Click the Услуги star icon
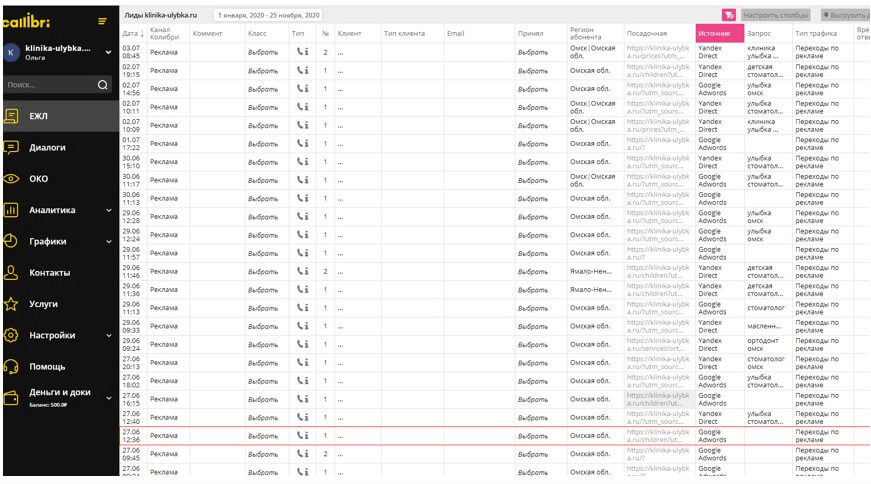The width and height of the screenshot is (871, 484). pos(11,303)
